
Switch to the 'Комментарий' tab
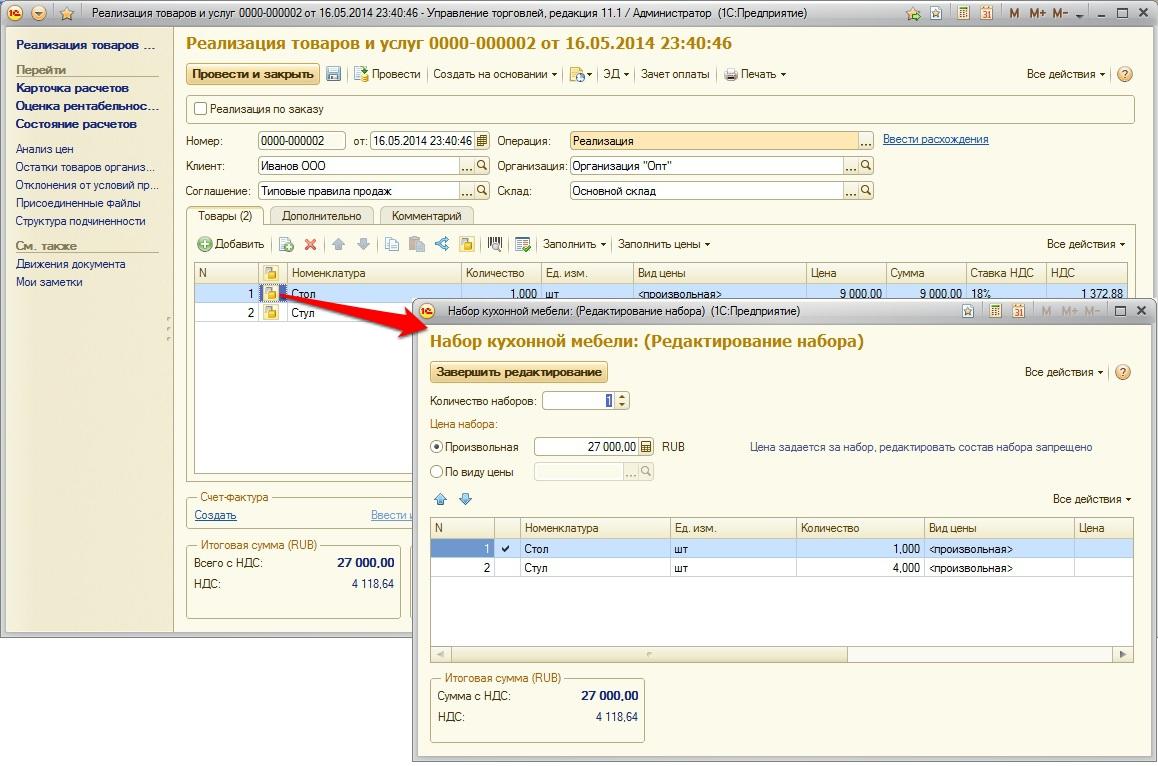[426, 216]
